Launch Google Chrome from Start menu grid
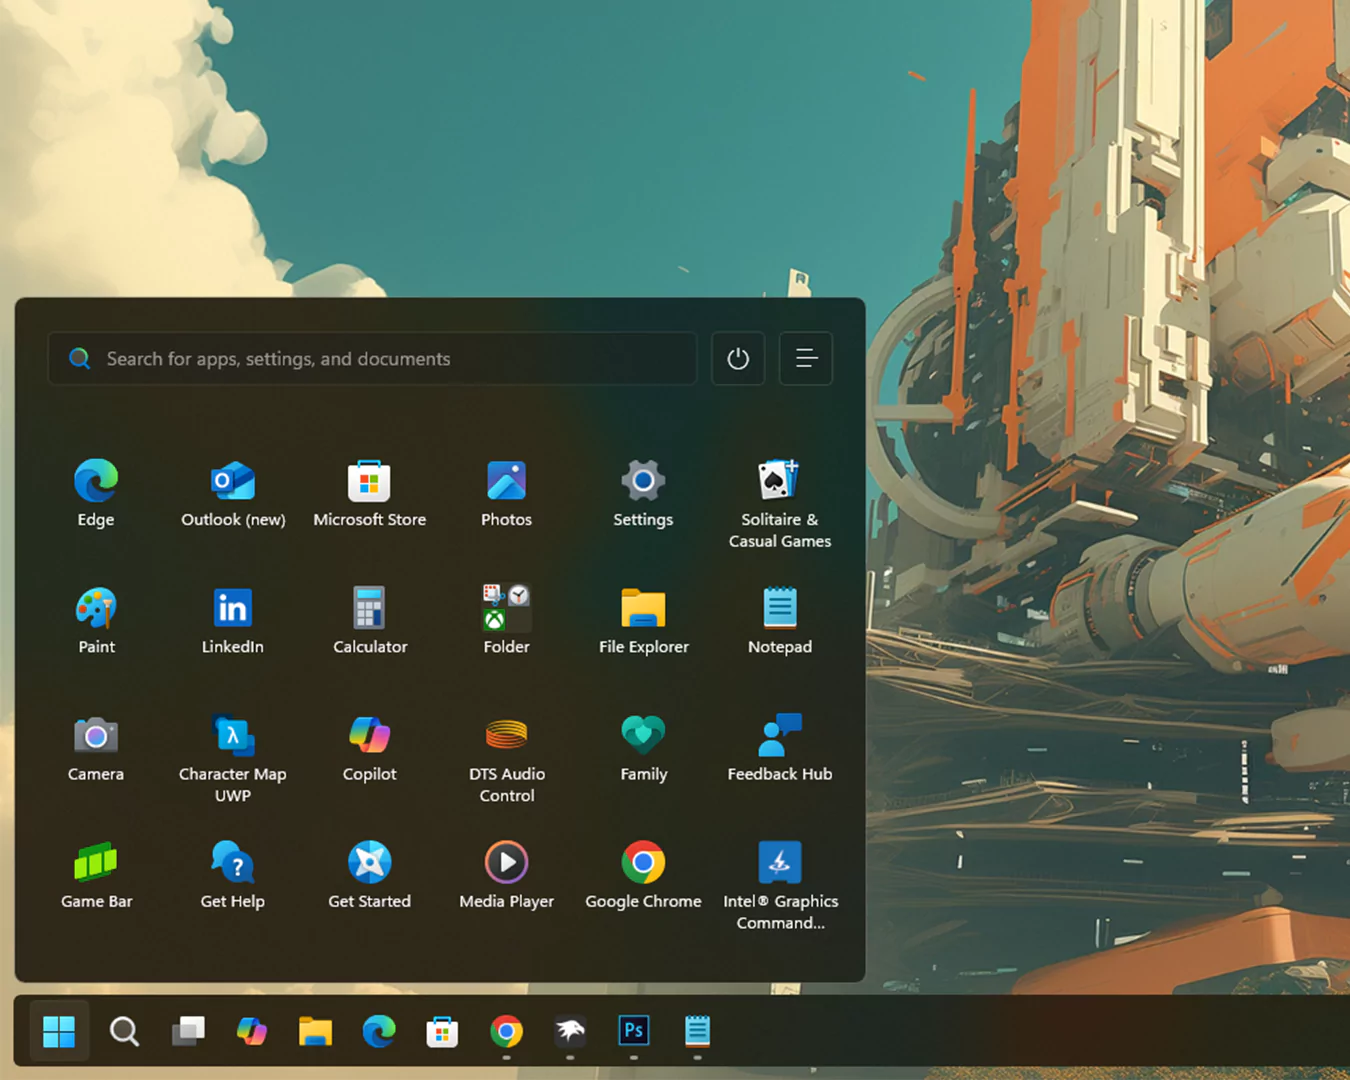This screenshot has height=1080, width=1350. coord(643,874)
